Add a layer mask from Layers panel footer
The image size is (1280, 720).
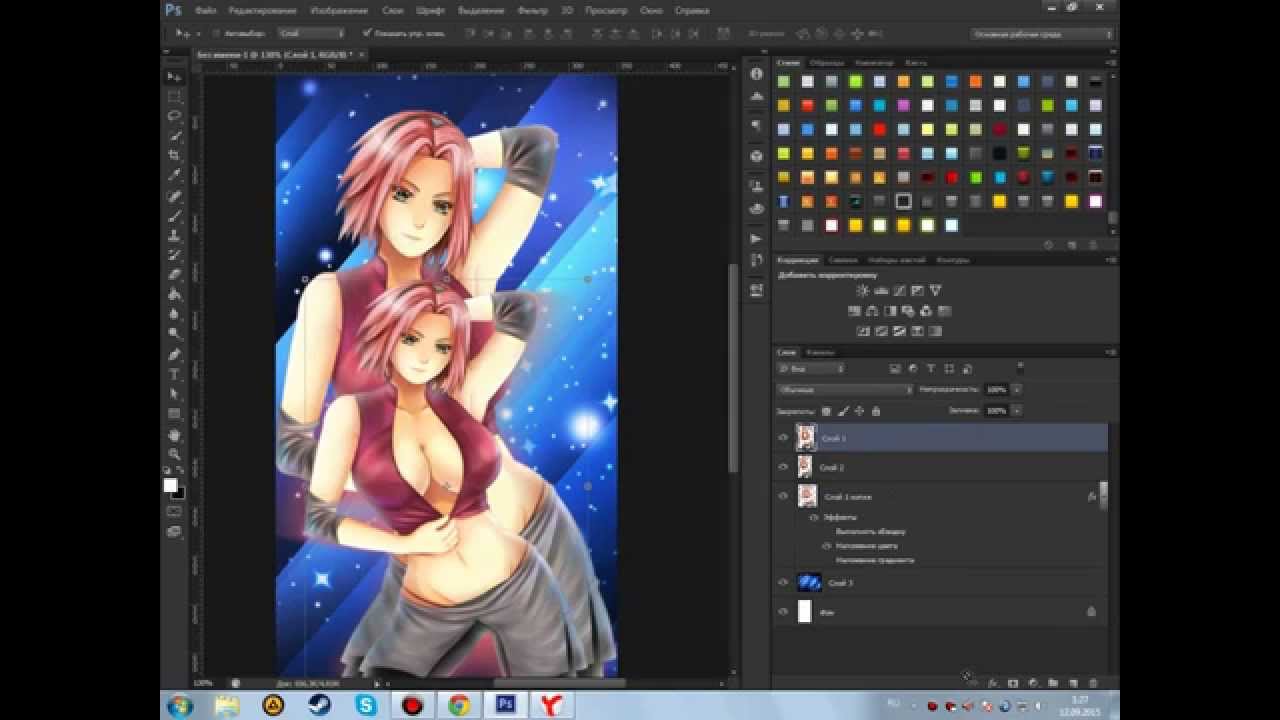click(x=1013, y=683)
